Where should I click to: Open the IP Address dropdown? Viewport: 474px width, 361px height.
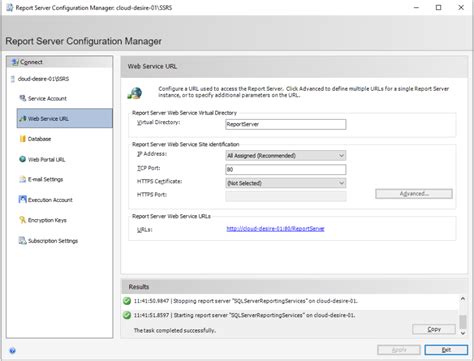(x=286, y=156)
